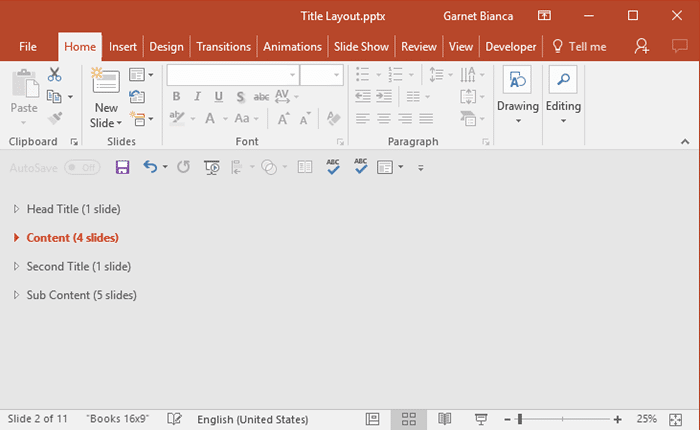Toggle the AutoSave switch

[82, 167]
